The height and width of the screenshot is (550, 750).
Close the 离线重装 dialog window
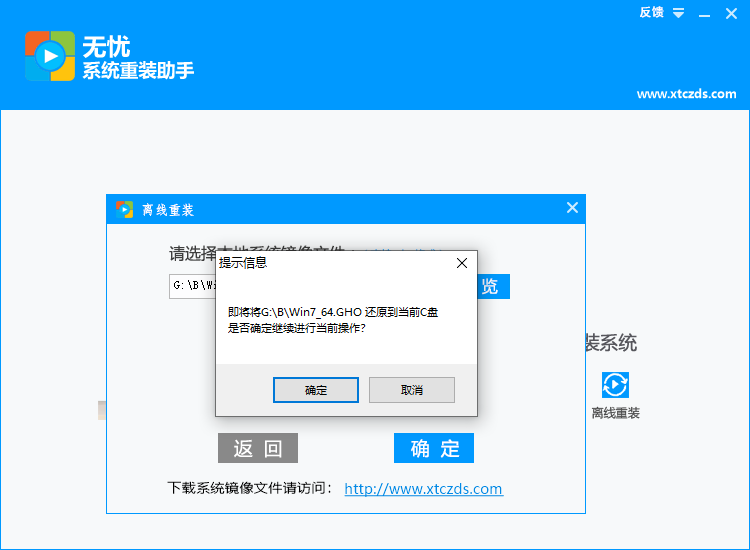click(x=572, y=208)
